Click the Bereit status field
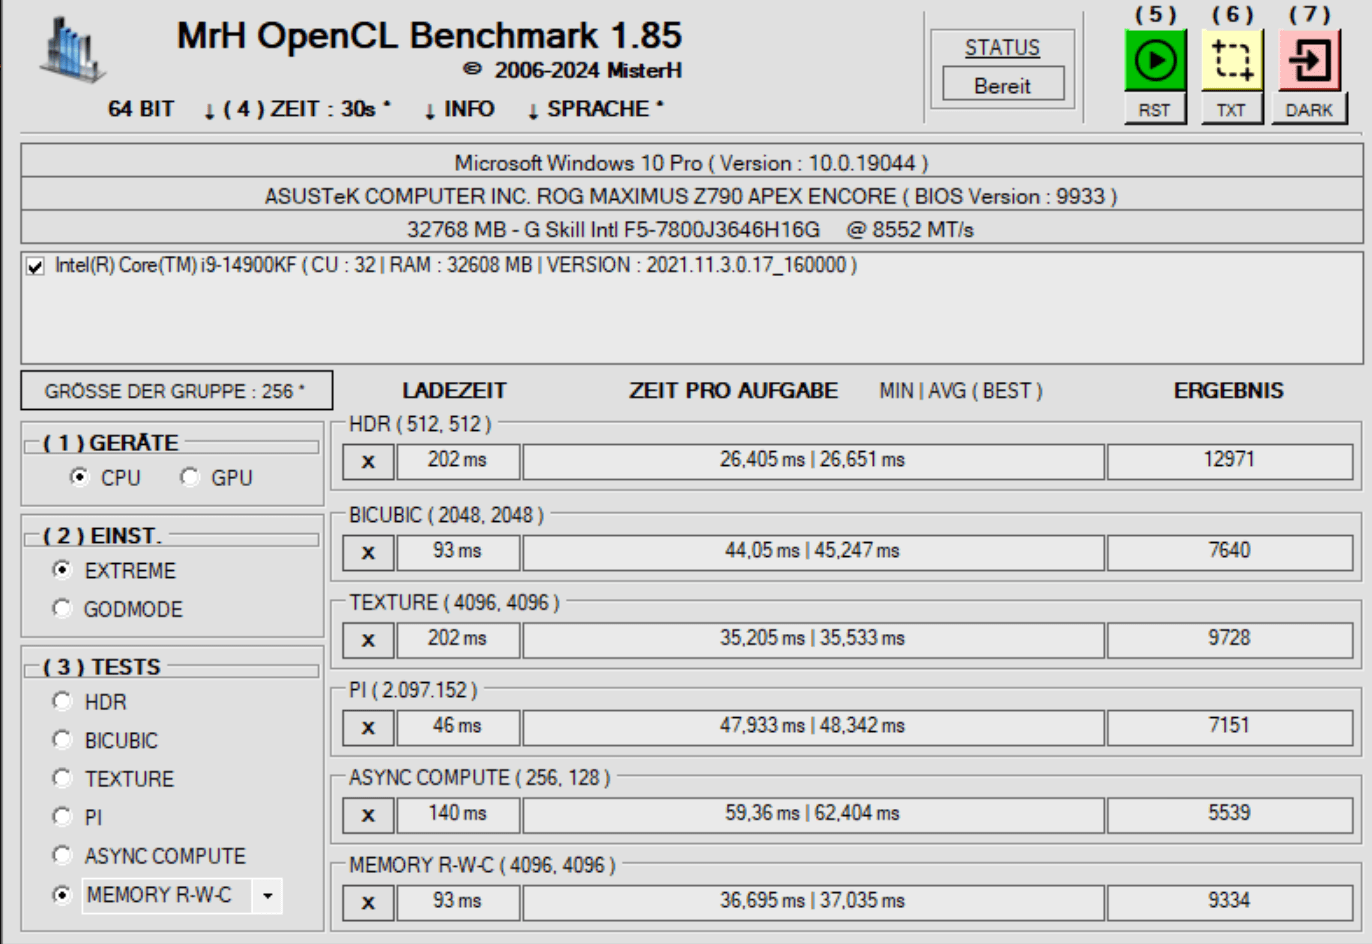The image size is (1372, 944). 1003,85
